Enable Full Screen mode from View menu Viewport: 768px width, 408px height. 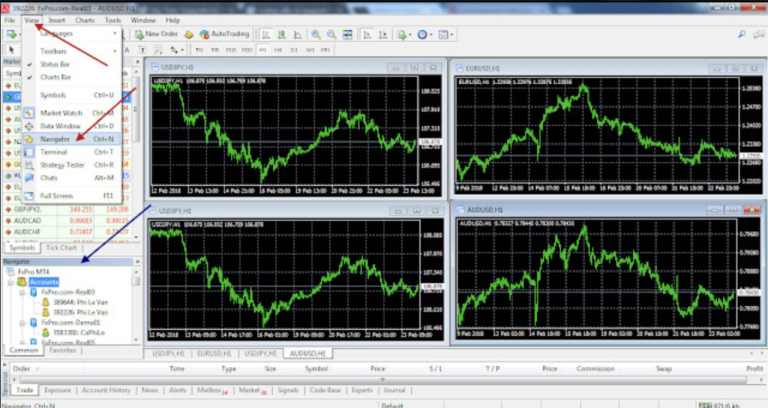coord(56,195)
